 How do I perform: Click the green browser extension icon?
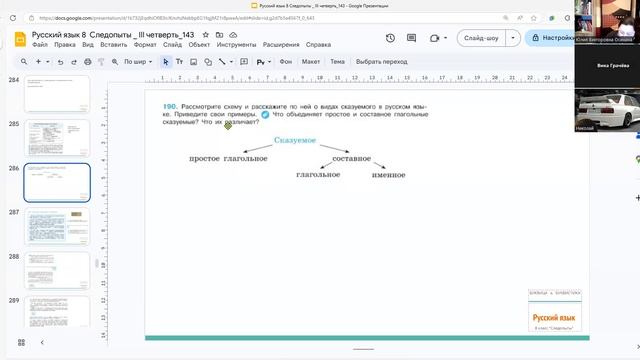click(x=552, y=18)
